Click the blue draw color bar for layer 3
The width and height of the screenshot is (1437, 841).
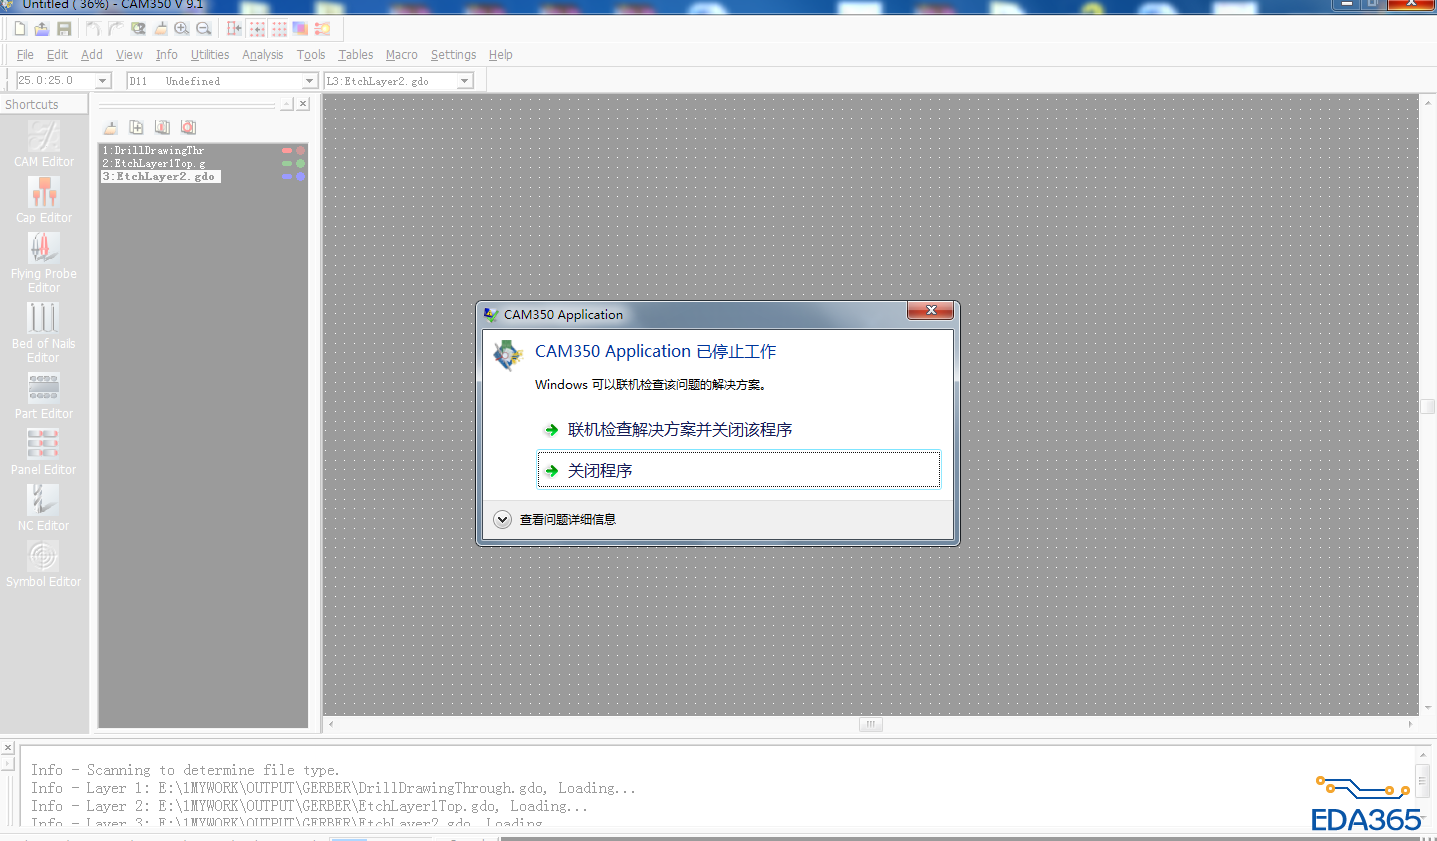pos(287,176)
